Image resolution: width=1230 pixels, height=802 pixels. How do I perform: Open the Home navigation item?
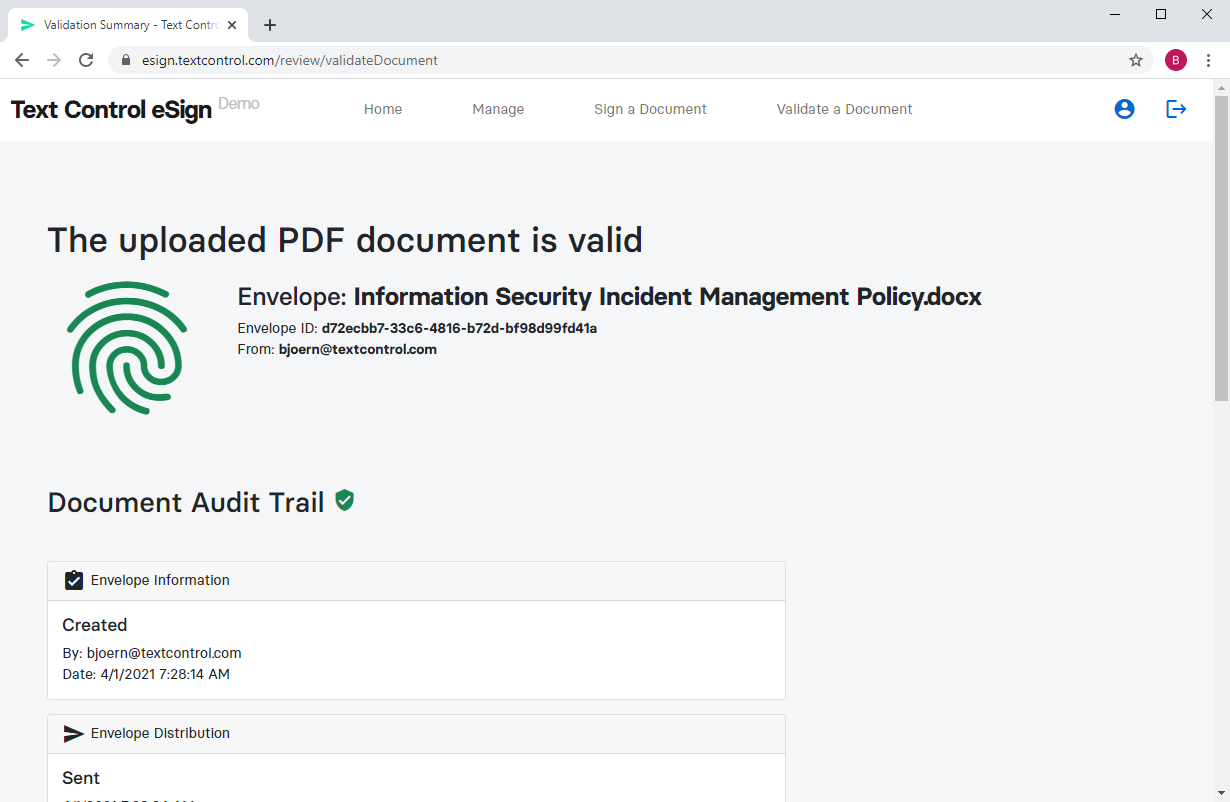point(383,109)
